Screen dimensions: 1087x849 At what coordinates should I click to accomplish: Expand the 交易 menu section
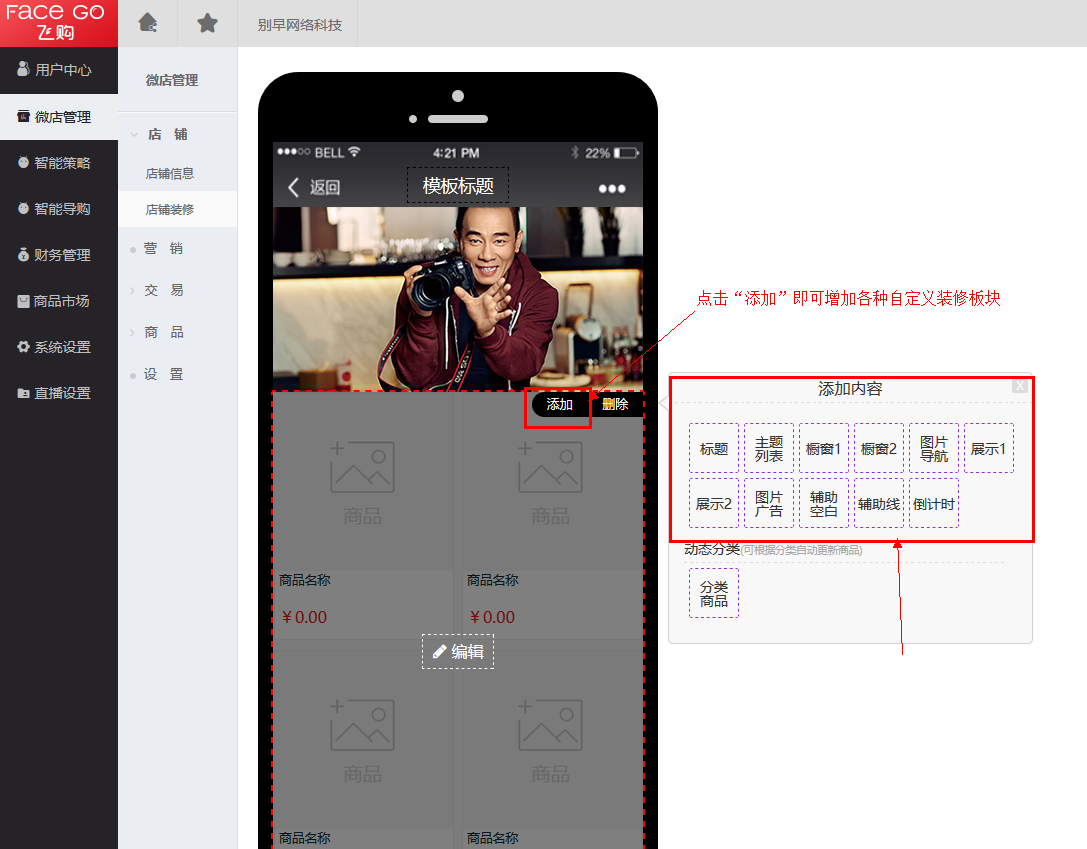coord(163,290)
